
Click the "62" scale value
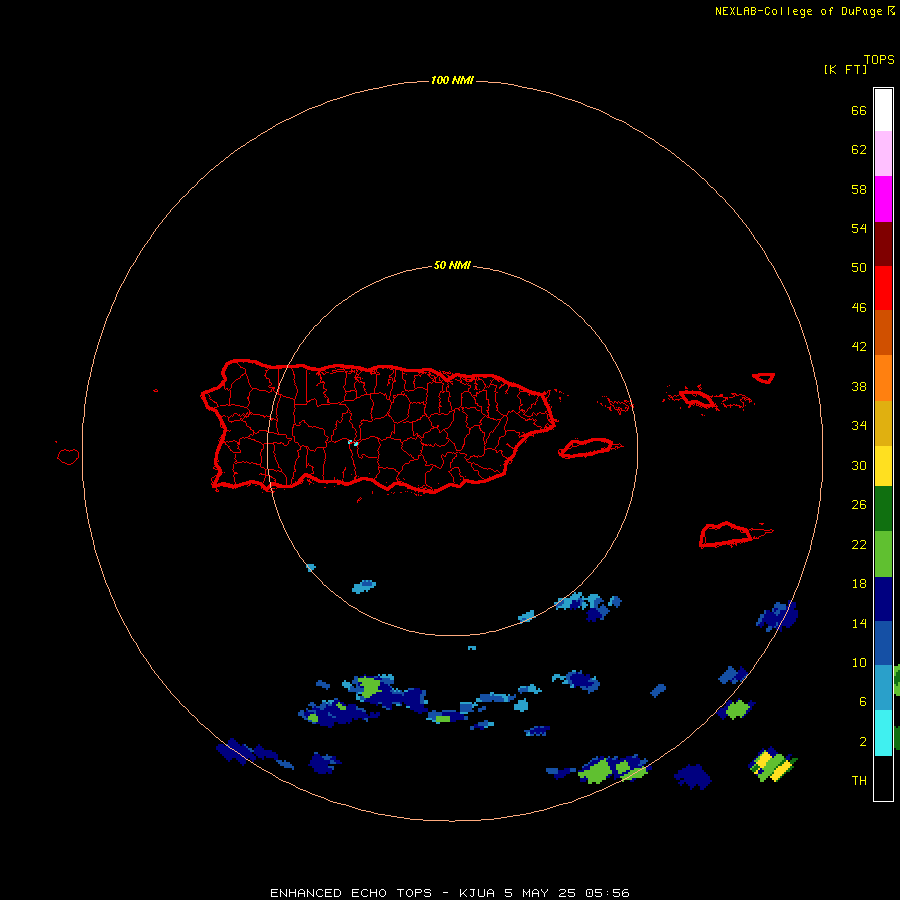(x=859, y=150)
